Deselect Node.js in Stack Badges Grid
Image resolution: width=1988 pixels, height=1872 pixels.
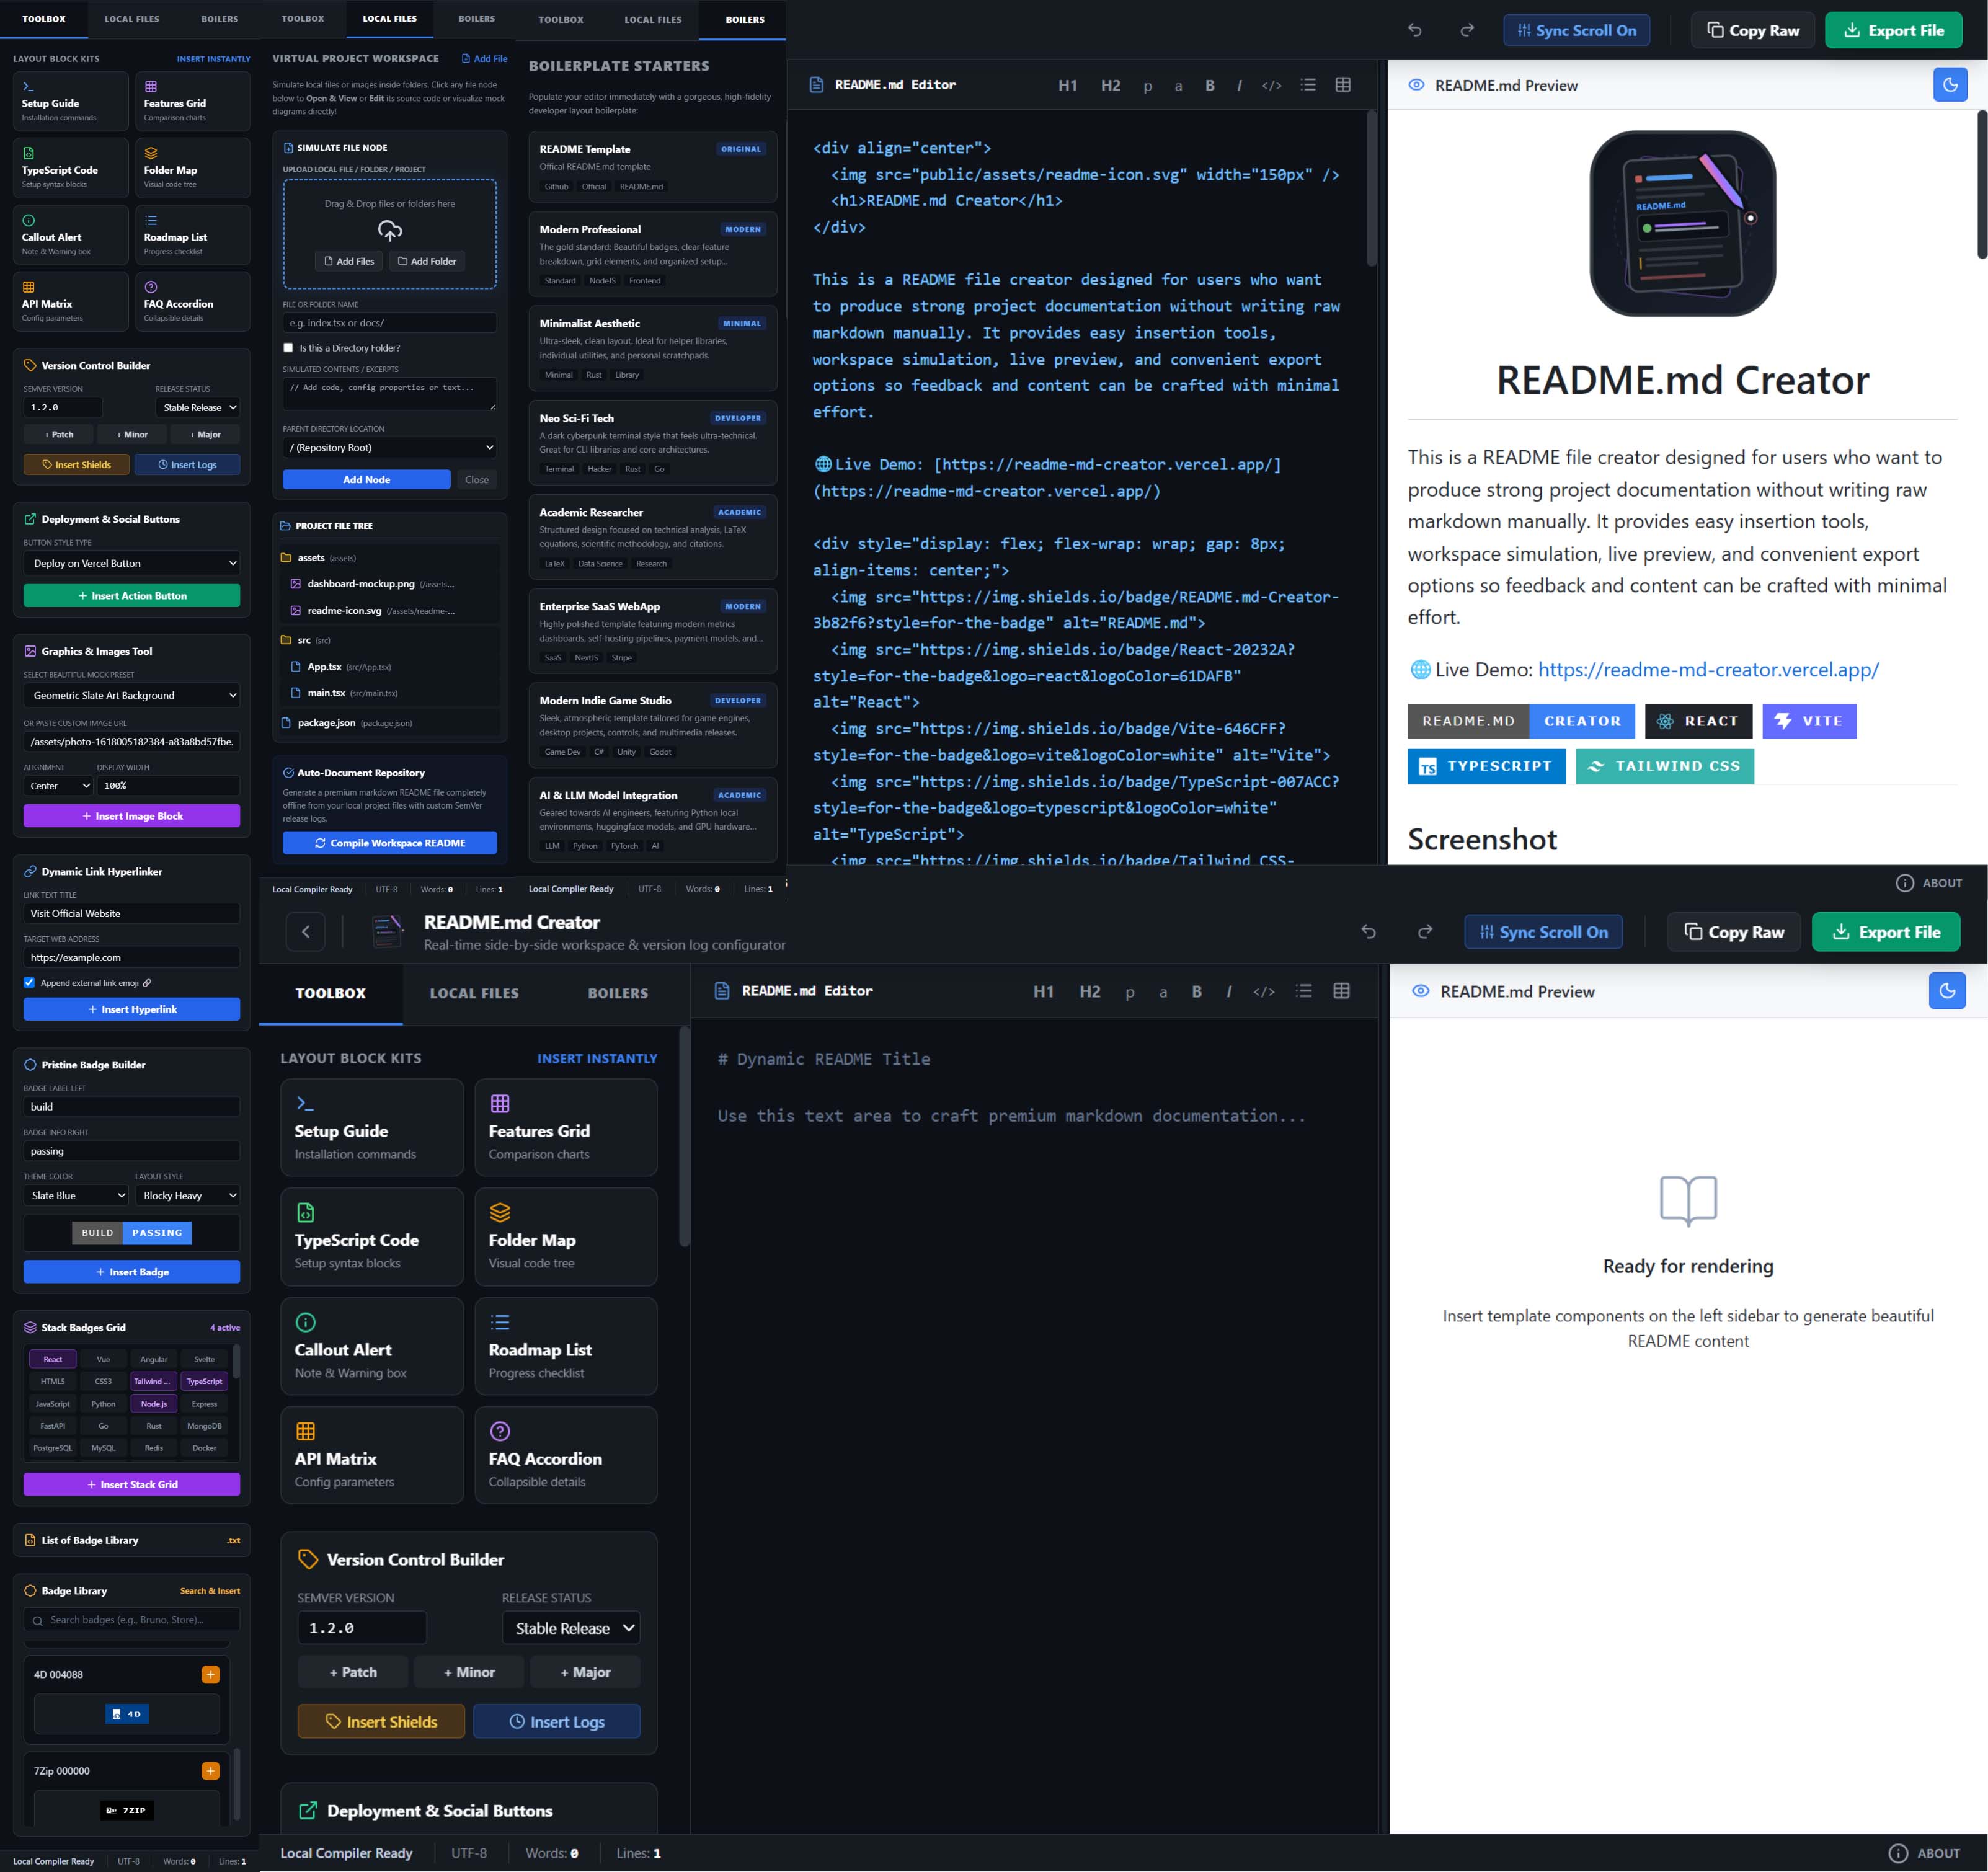click(x=154, y=1404)
